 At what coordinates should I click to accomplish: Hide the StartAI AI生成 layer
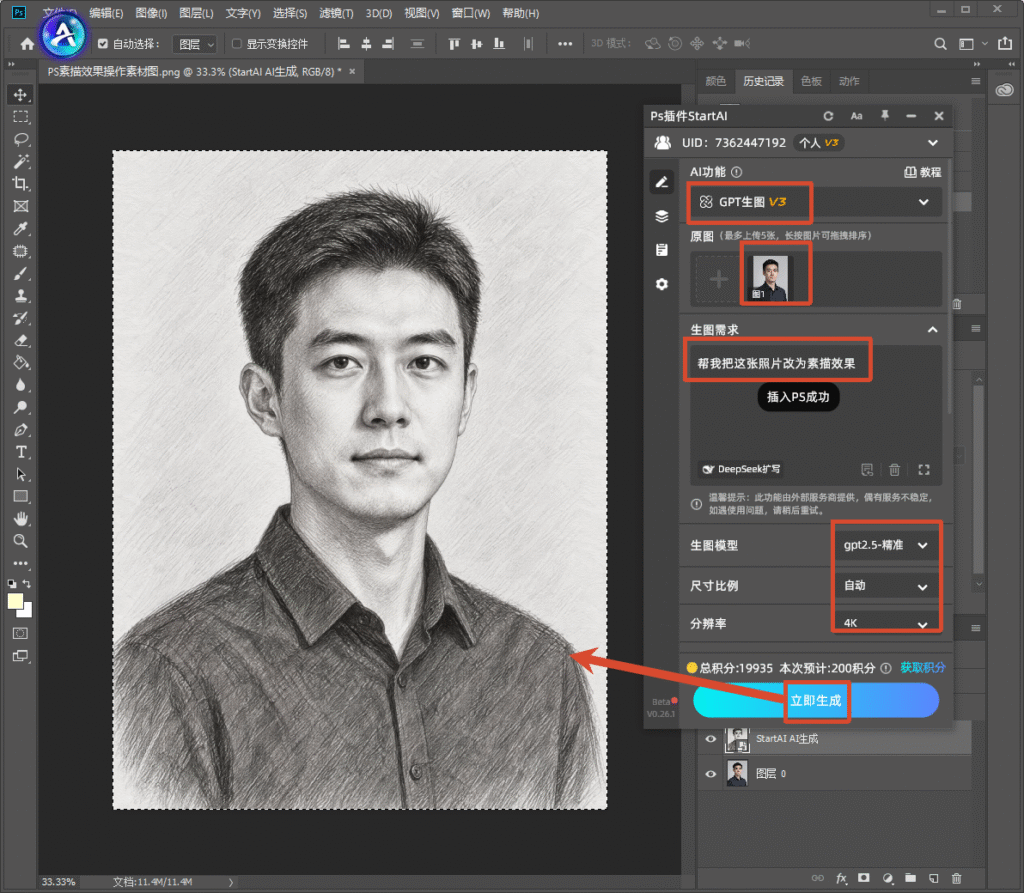coord(711,739)
